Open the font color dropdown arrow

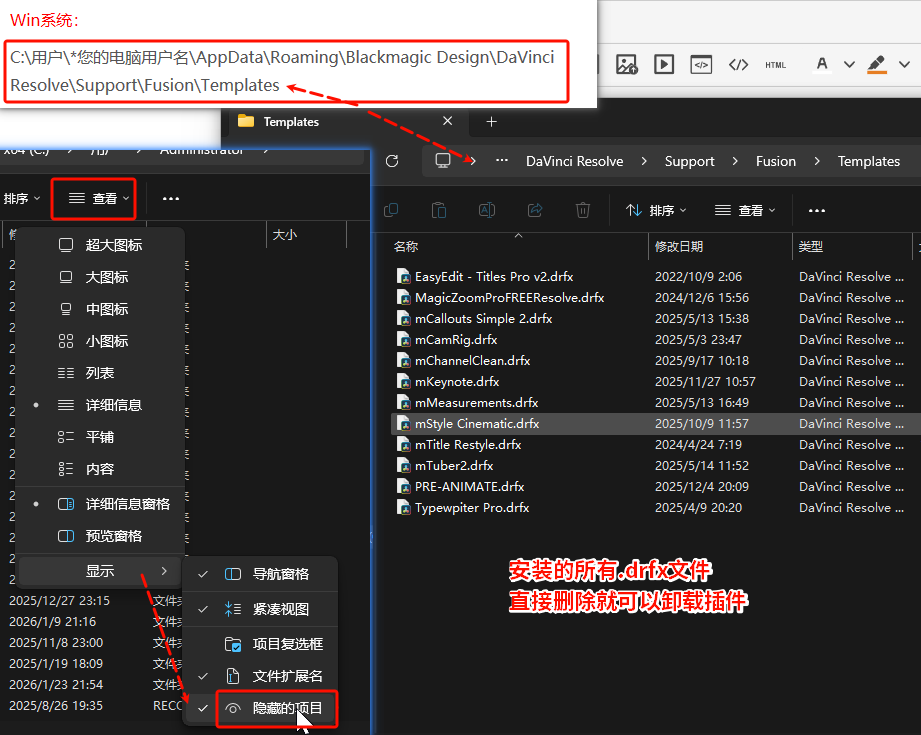(849, 65)
